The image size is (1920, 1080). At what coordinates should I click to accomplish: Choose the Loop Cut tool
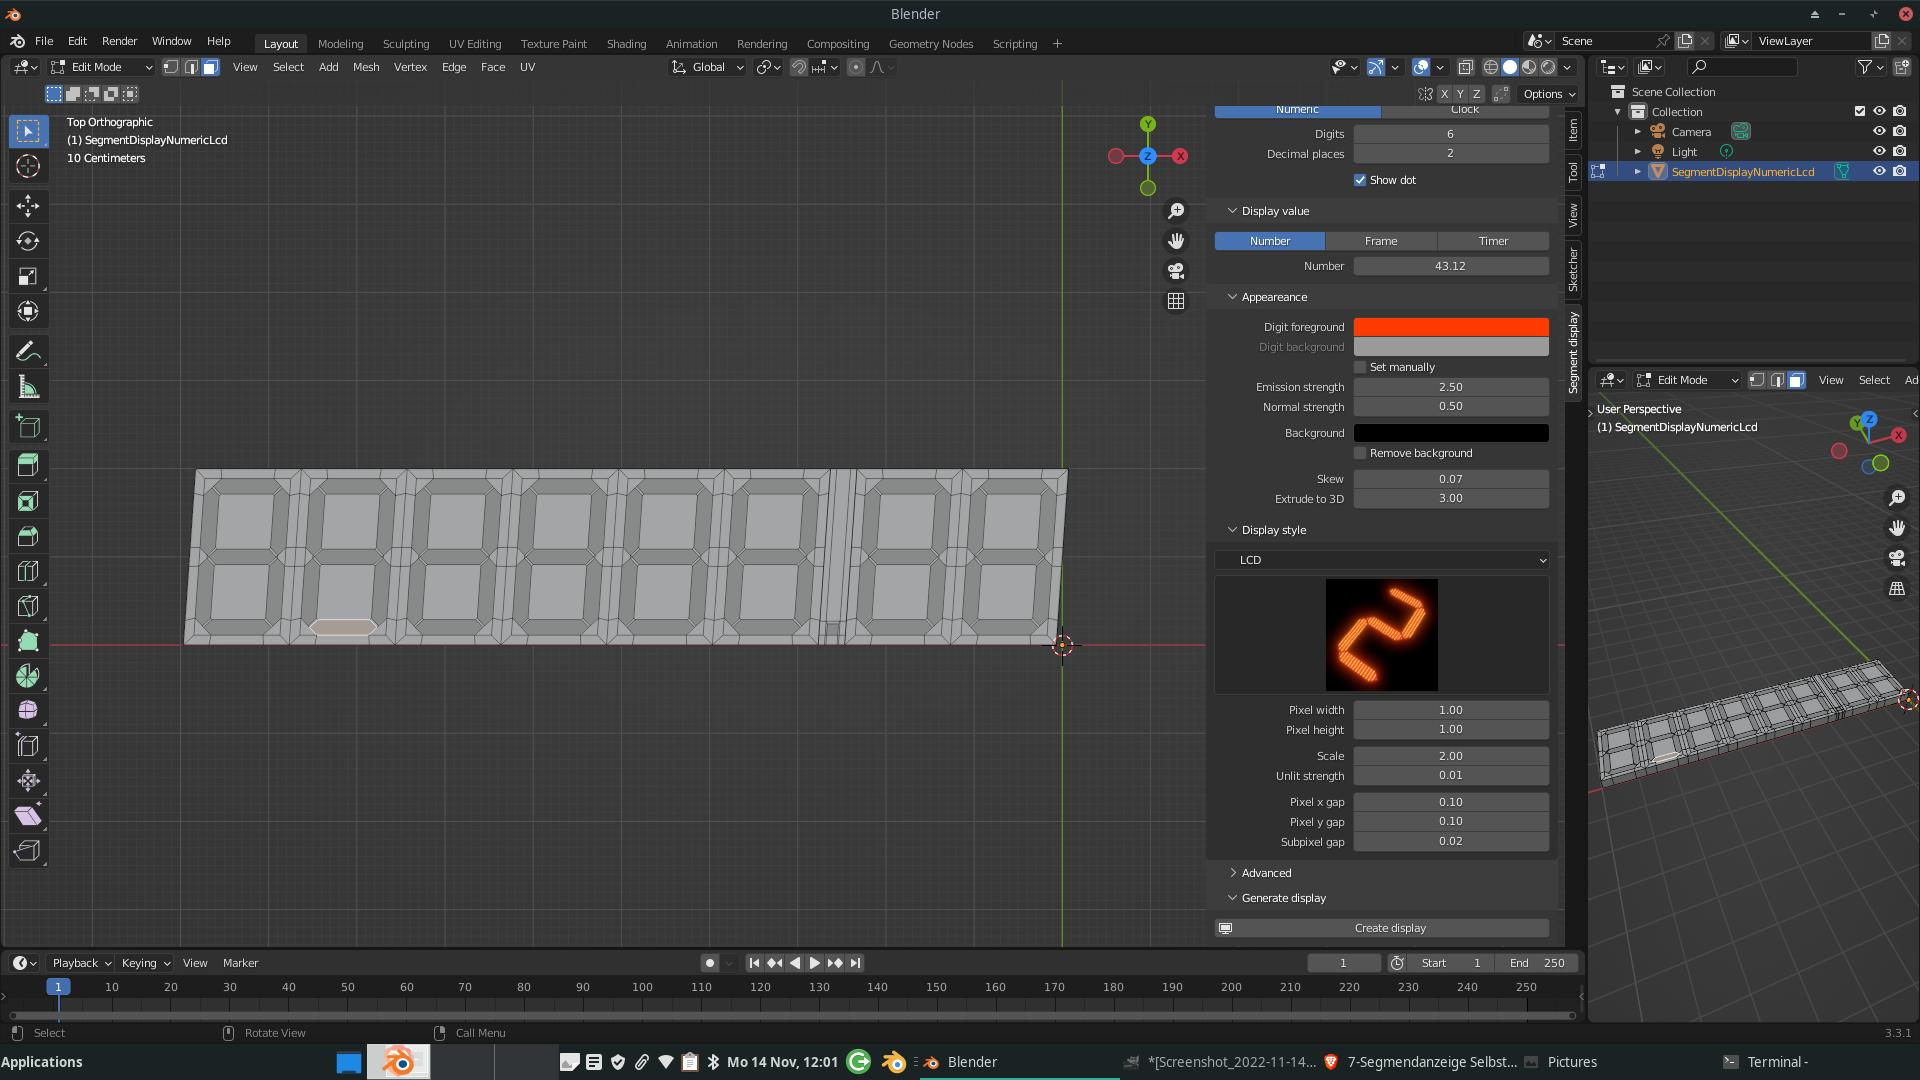coord(28,571)
